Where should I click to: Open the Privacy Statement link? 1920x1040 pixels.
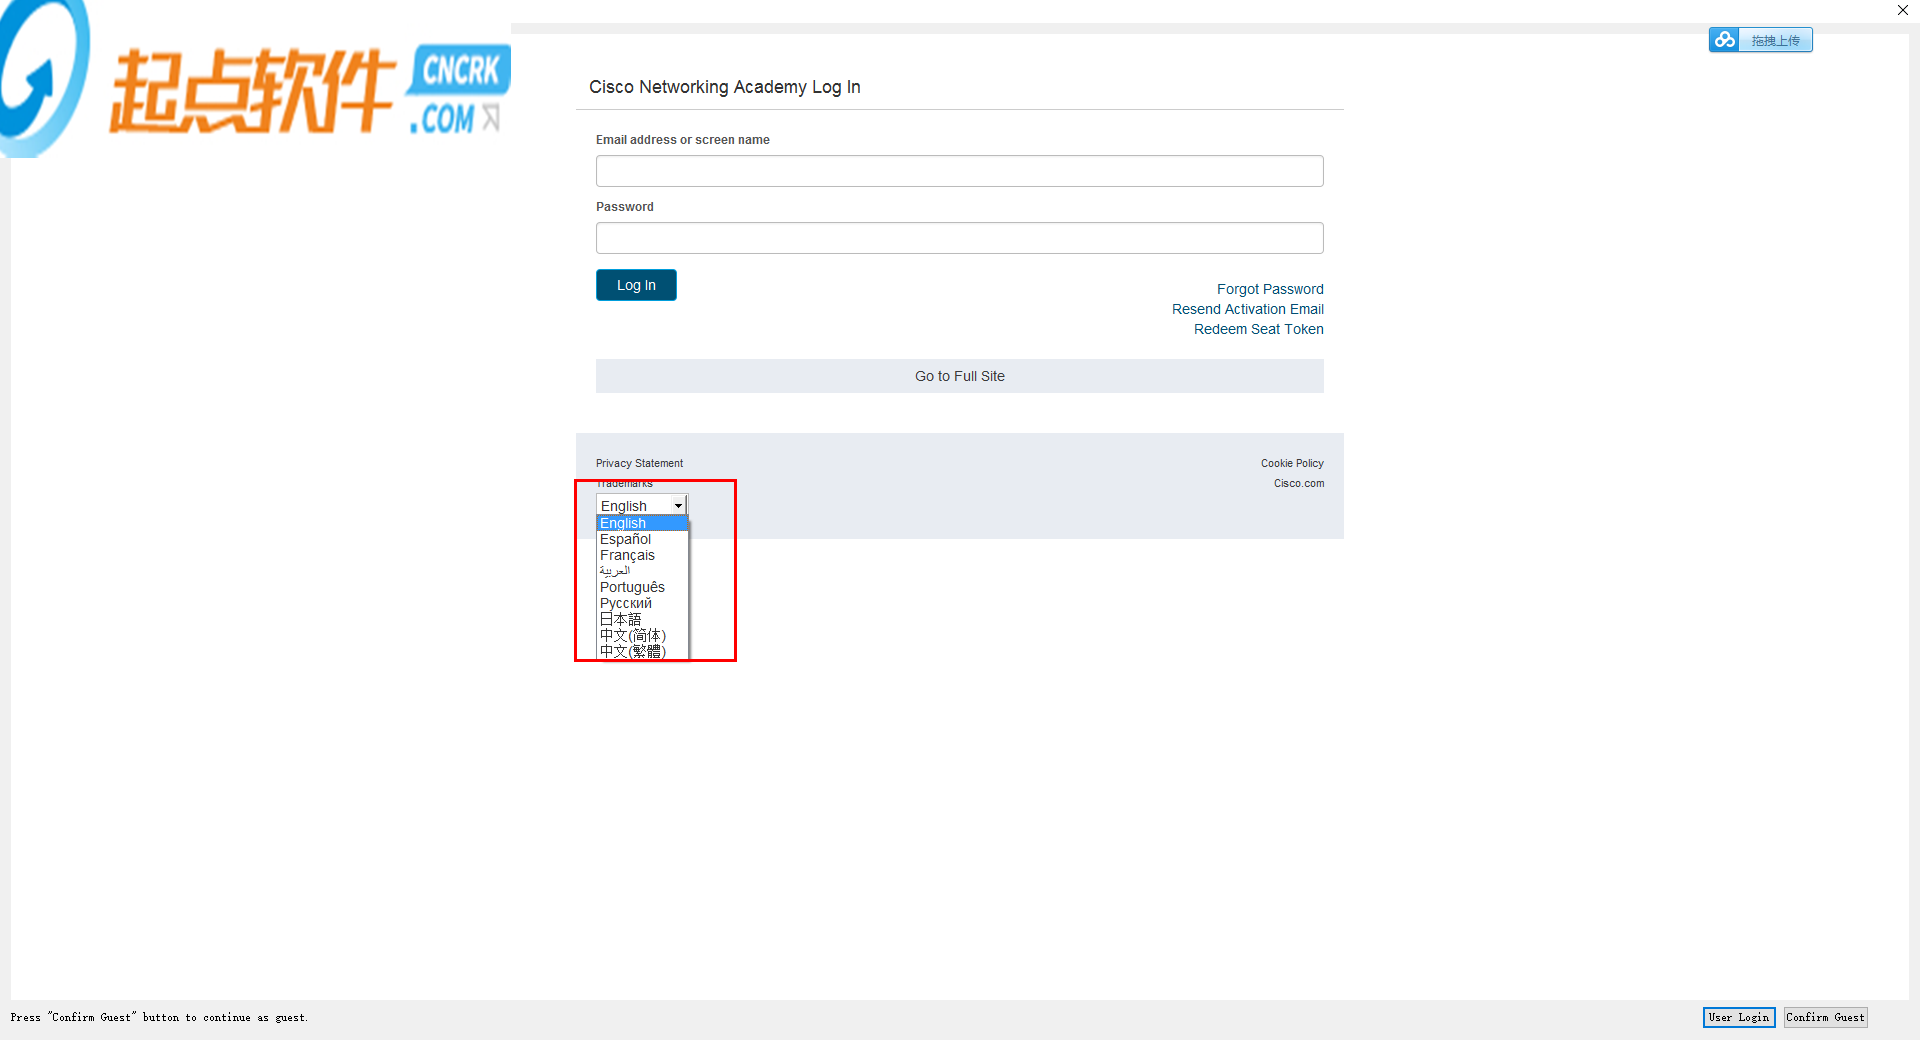point(640,463)
